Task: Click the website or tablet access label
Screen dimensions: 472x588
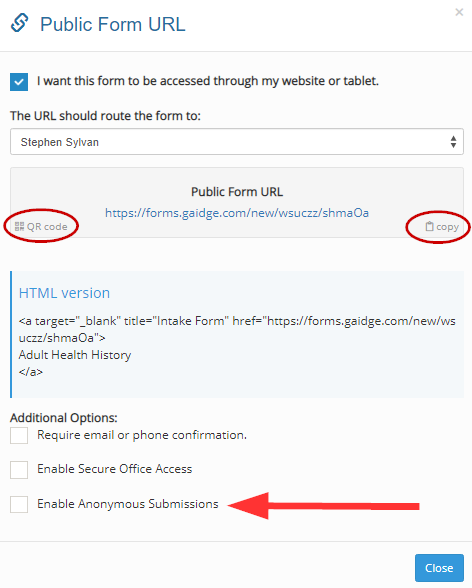Action: click(208, 81)
